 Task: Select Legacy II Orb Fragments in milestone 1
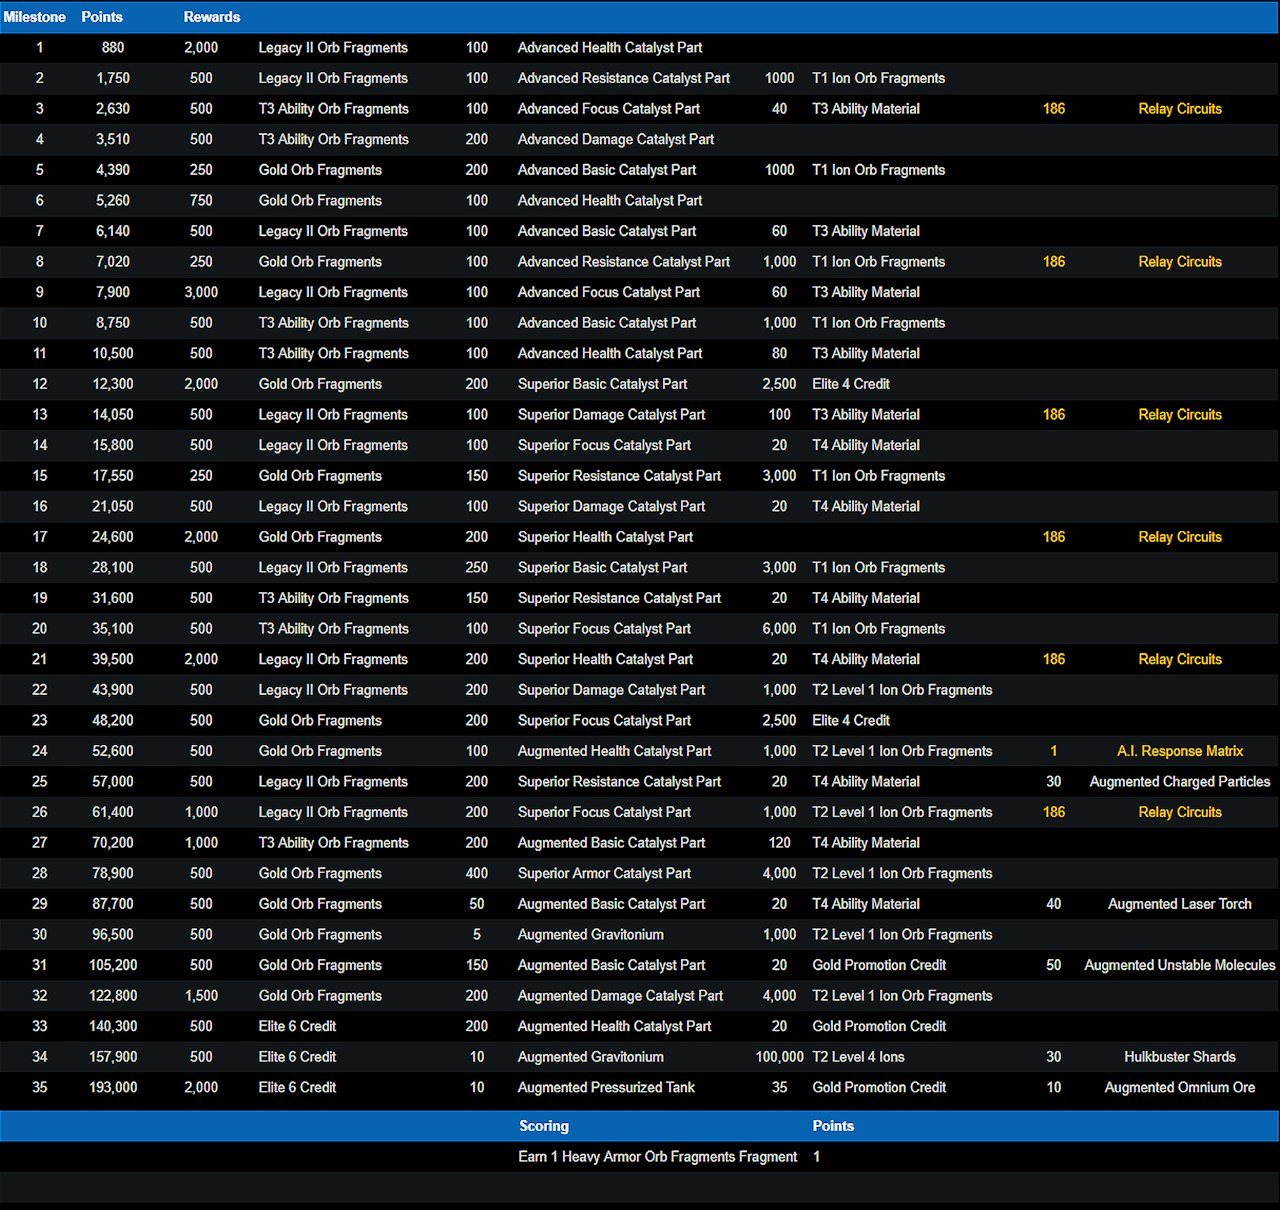click(333, 48)
